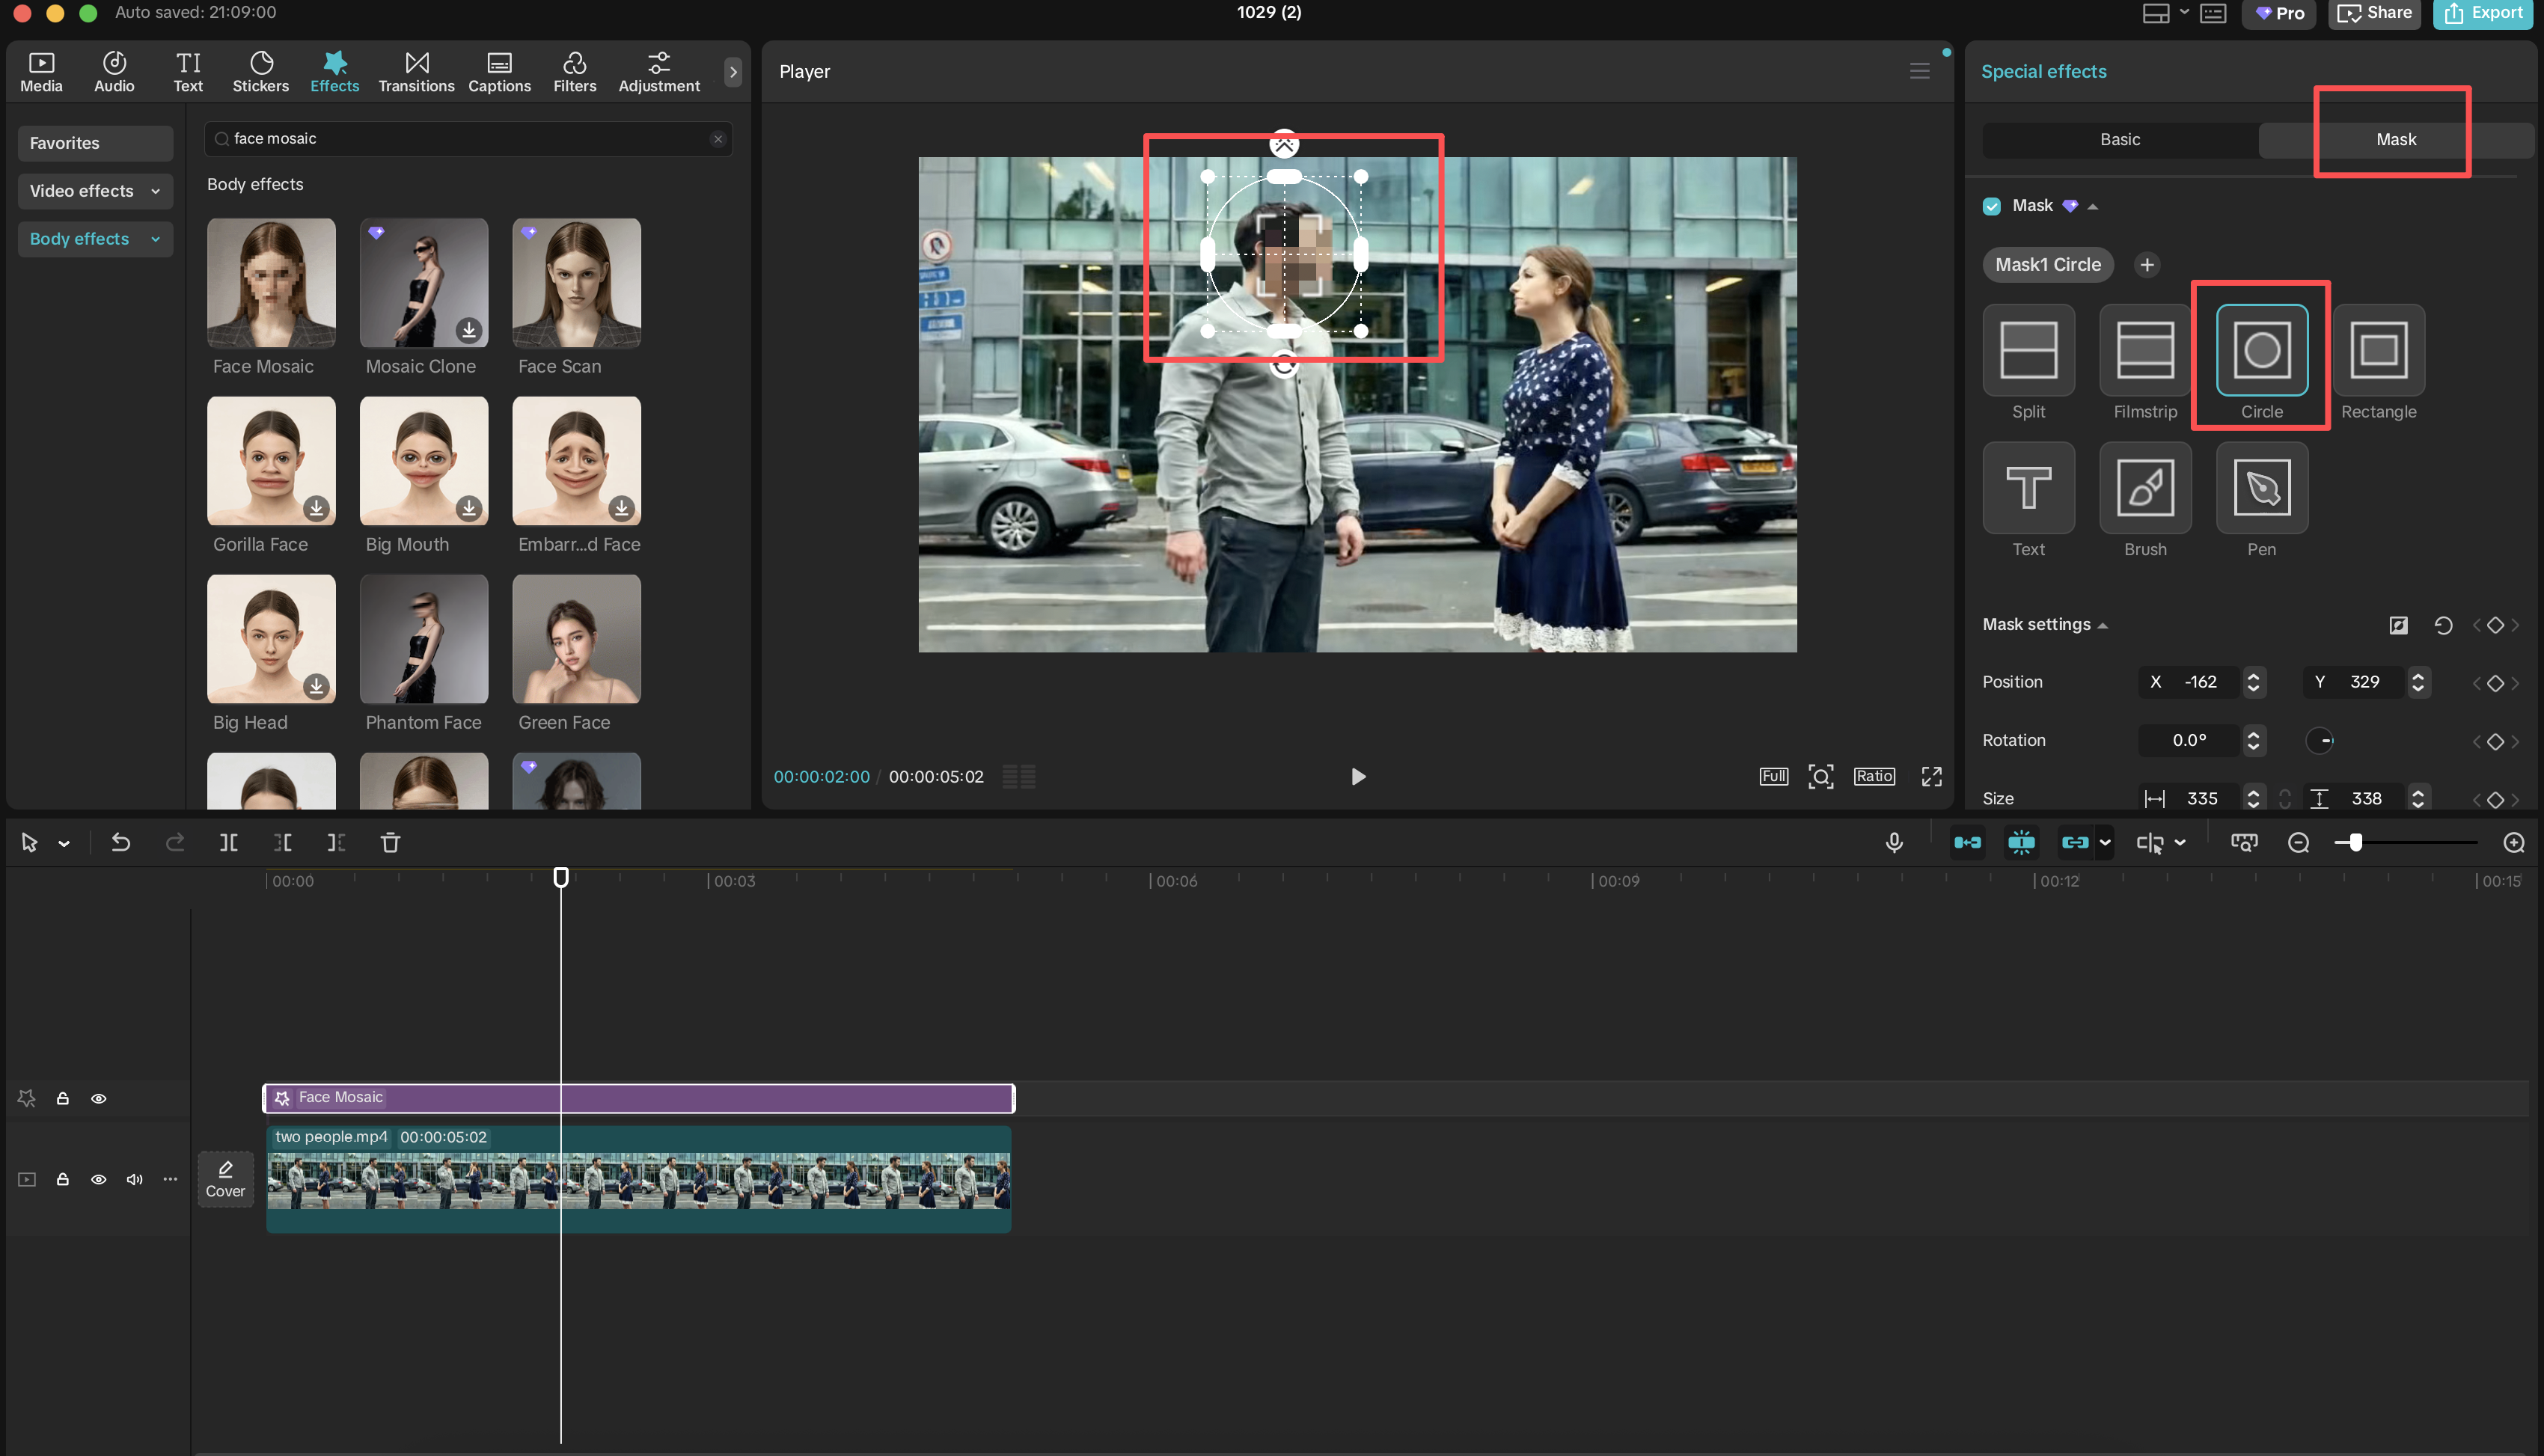
Task: Select the Brush mask tool
Action: tap(2145, 488)
